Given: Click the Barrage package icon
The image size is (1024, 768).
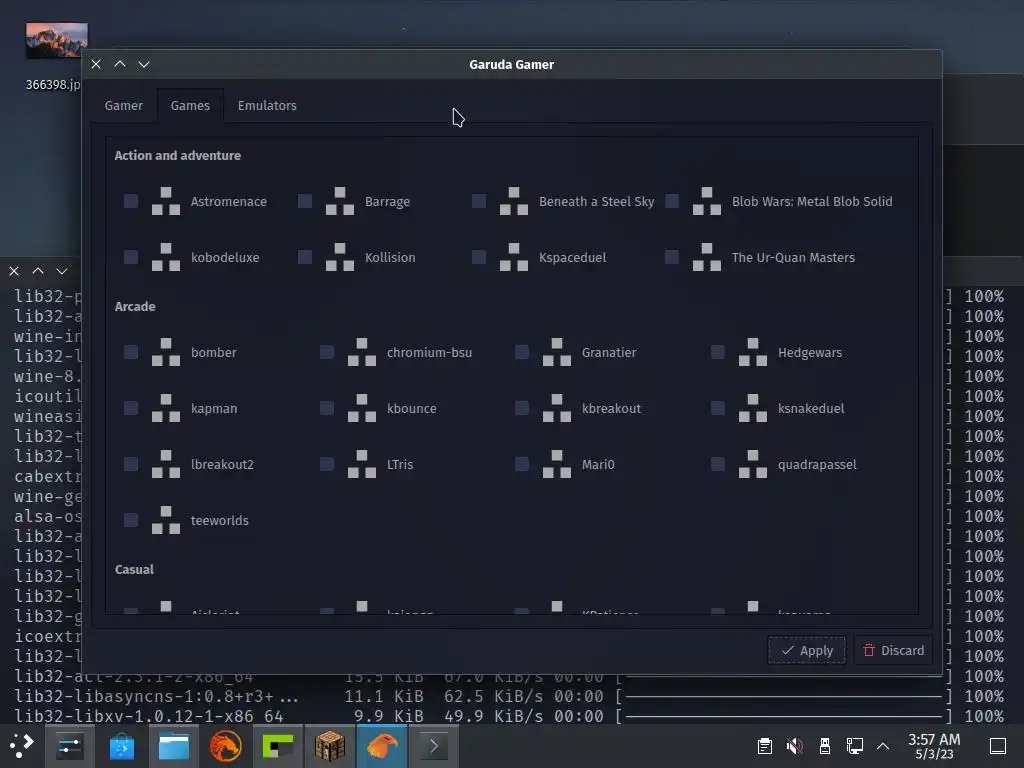Looking at the screenshot, I should tap(340, 201).
